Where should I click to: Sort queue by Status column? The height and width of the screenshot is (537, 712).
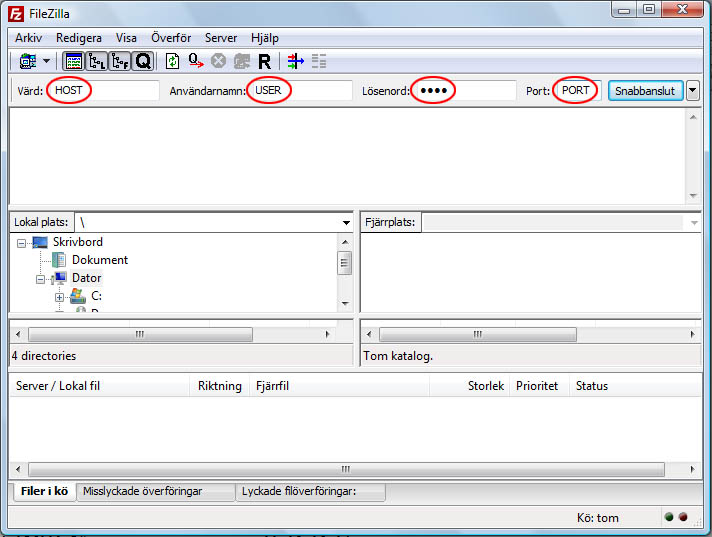coord(636,386)
